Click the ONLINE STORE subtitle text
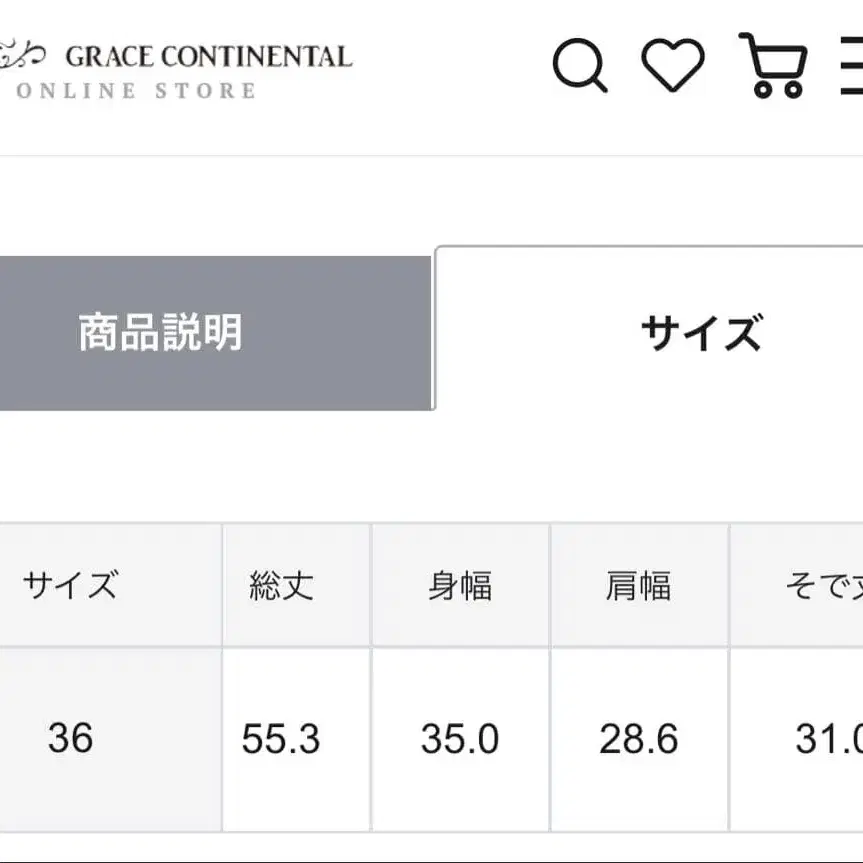Viewport: 863px width, 863px height. tap(136, 91)
